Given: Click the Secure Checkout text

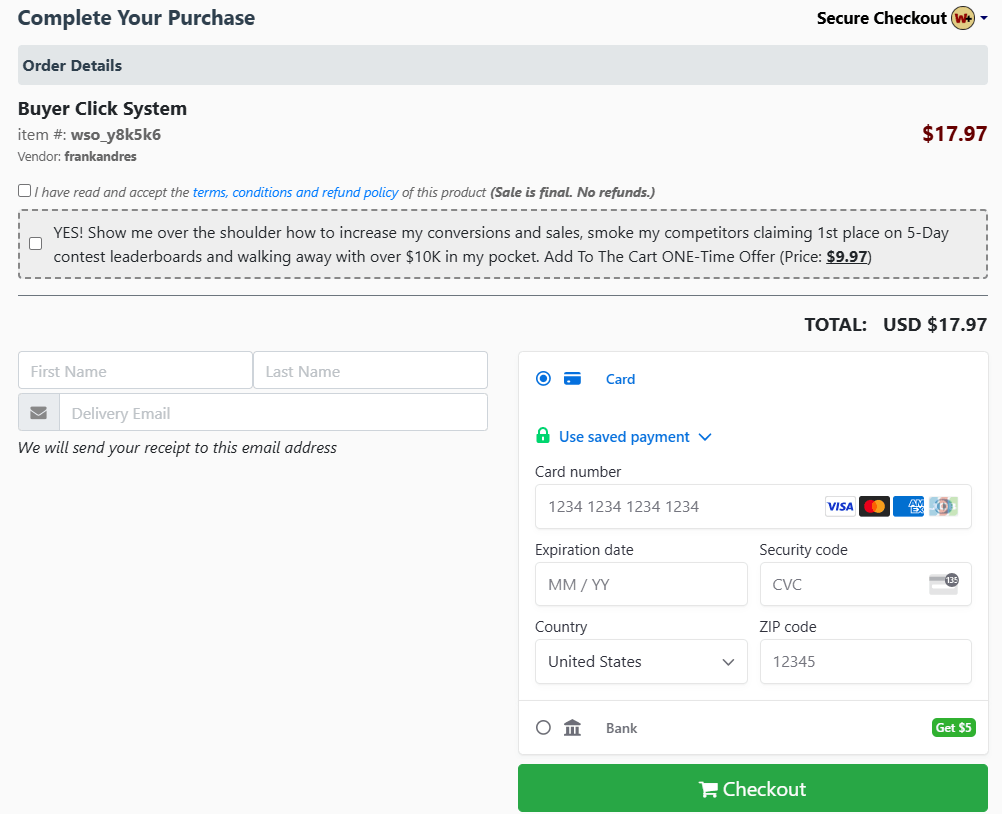Looking at the screenshot, I should (x=882, y=19).
